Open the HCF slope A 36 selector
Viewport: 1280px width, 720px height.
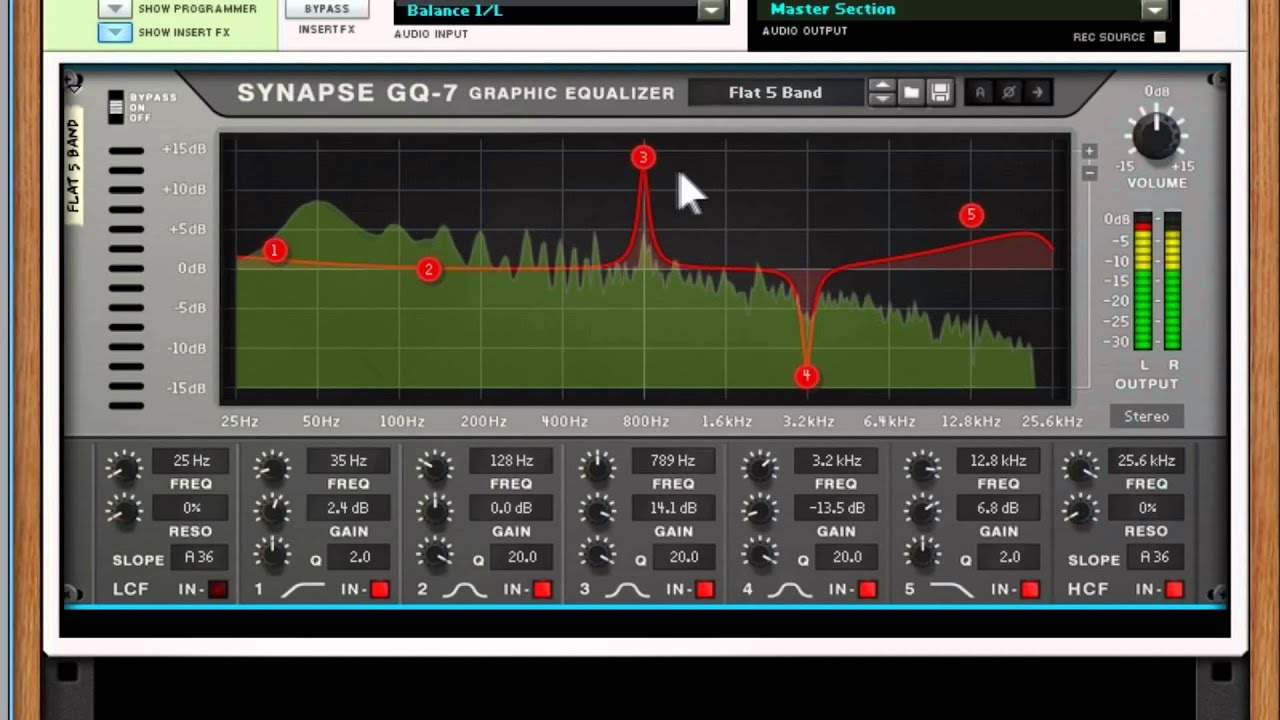click(x=1155, y=557)
